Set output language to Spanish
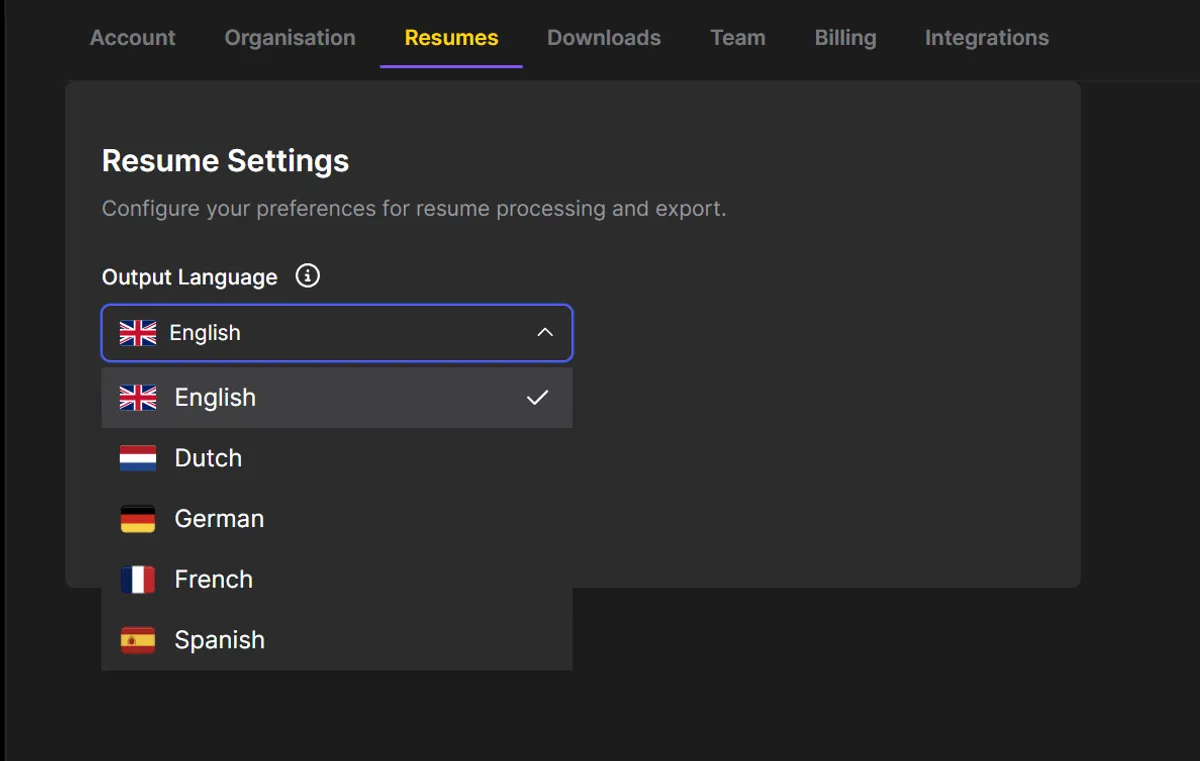1200x761 pixels. (x=219, y=640)
